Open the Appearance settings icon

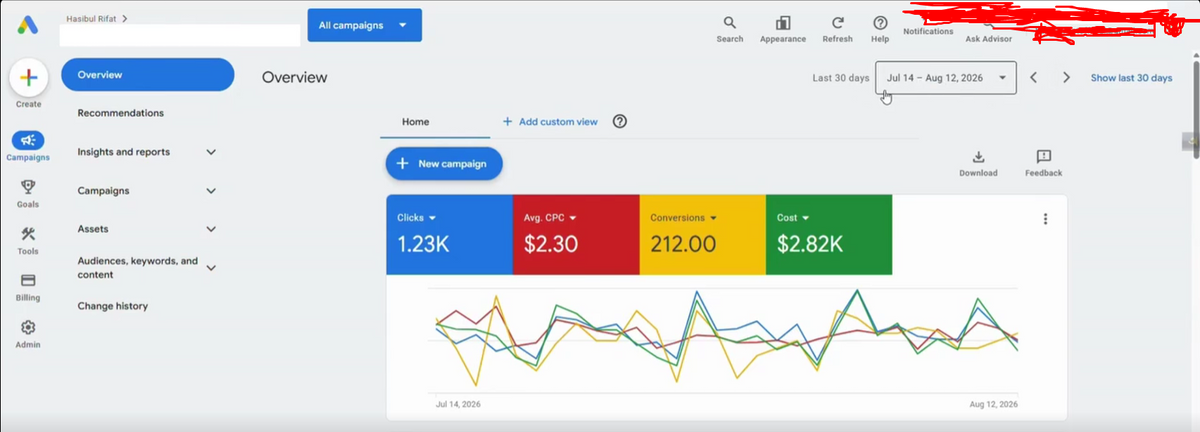[x=782, y=23]
